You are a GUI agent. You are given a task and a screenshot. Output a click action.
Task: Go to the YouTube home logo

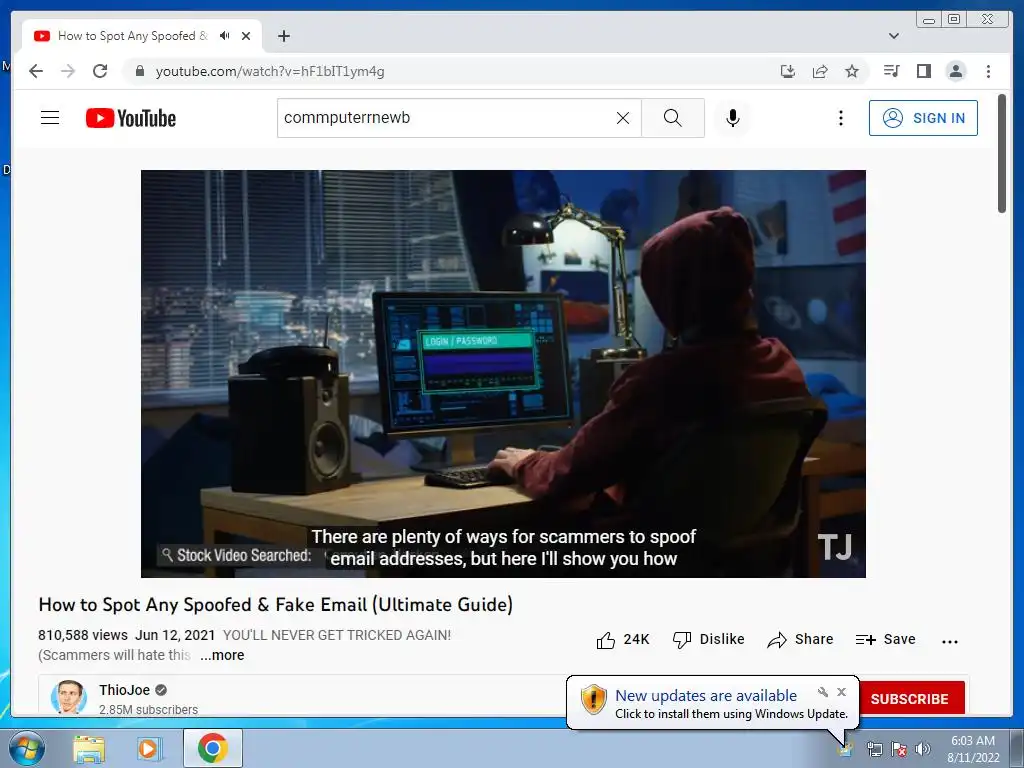tap(131, 118)
